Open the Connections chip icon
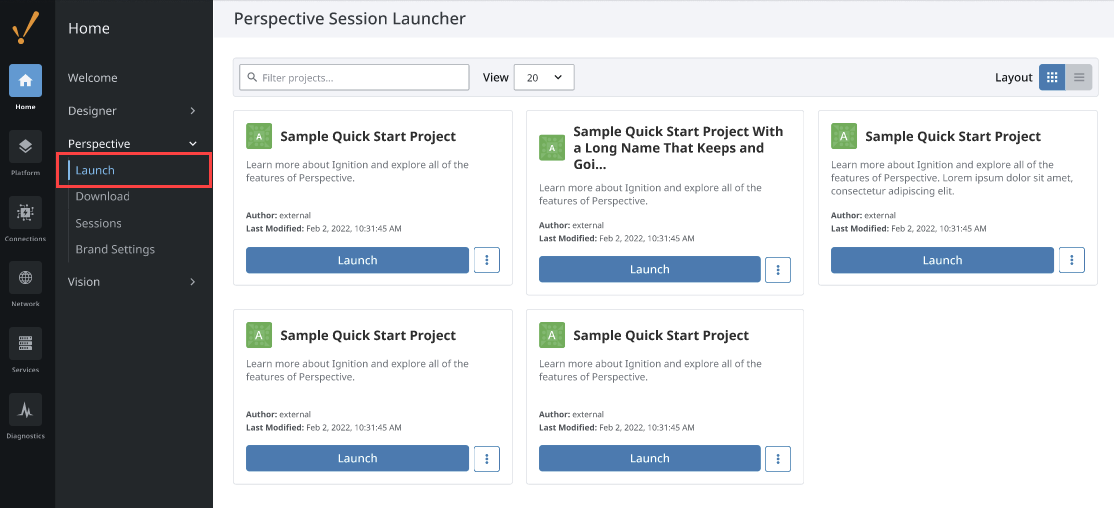This screenshot has height=508, width=1114. pos(26,212)
